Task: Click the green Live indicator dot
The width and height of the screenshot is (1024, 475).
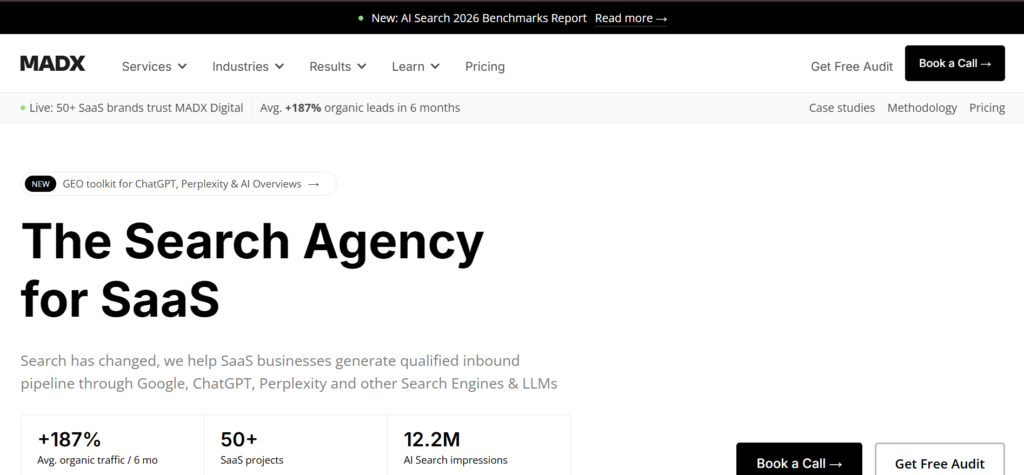Action: pos(24,108)
